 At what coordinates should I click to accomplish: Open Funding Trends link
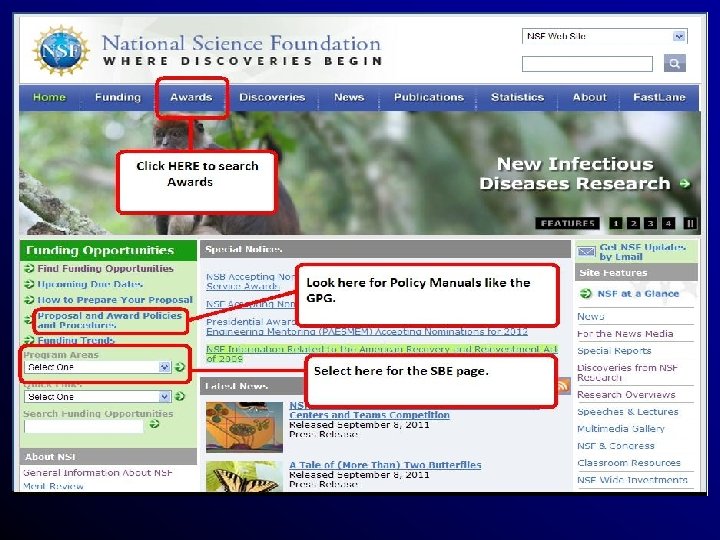coord(76,340)
